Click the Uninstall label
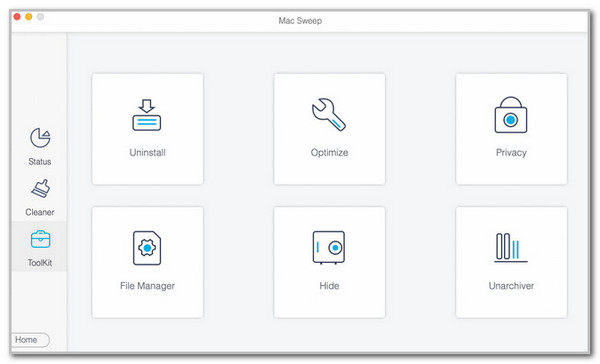The width and height of the screenshot is (600, 364). 147,153
